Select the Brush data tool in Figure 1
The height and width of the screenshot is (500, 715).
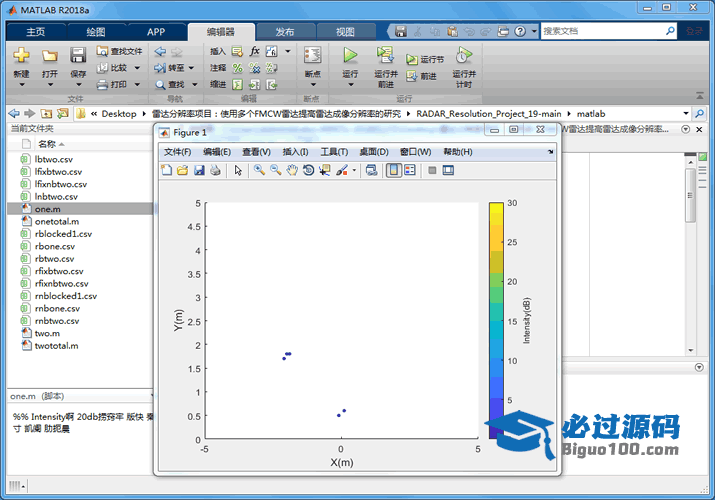[x=342, y=170]
